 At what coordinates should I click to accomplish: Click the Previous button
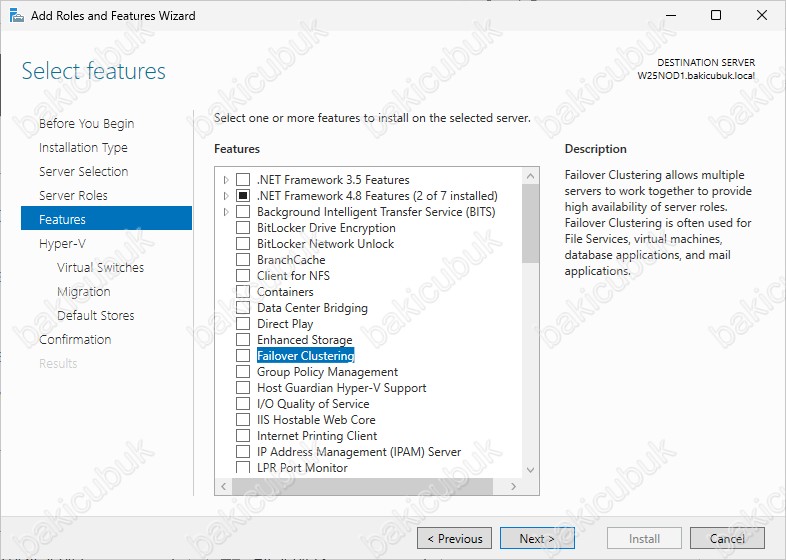[x=455, y=538]
